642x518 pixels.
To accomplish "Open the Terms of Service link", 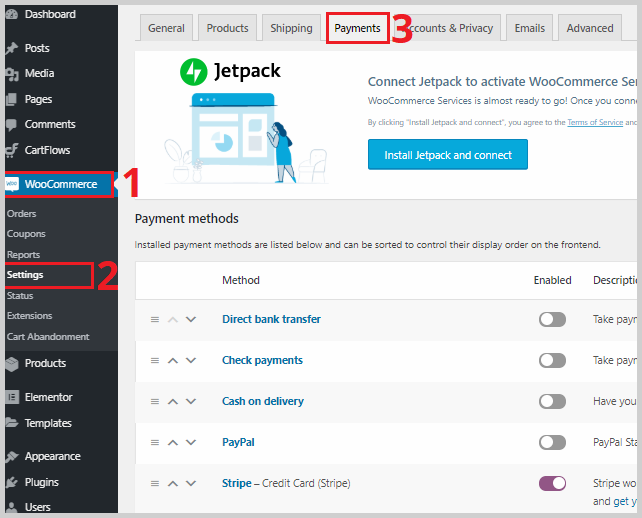I will click(x=595, y=122).
